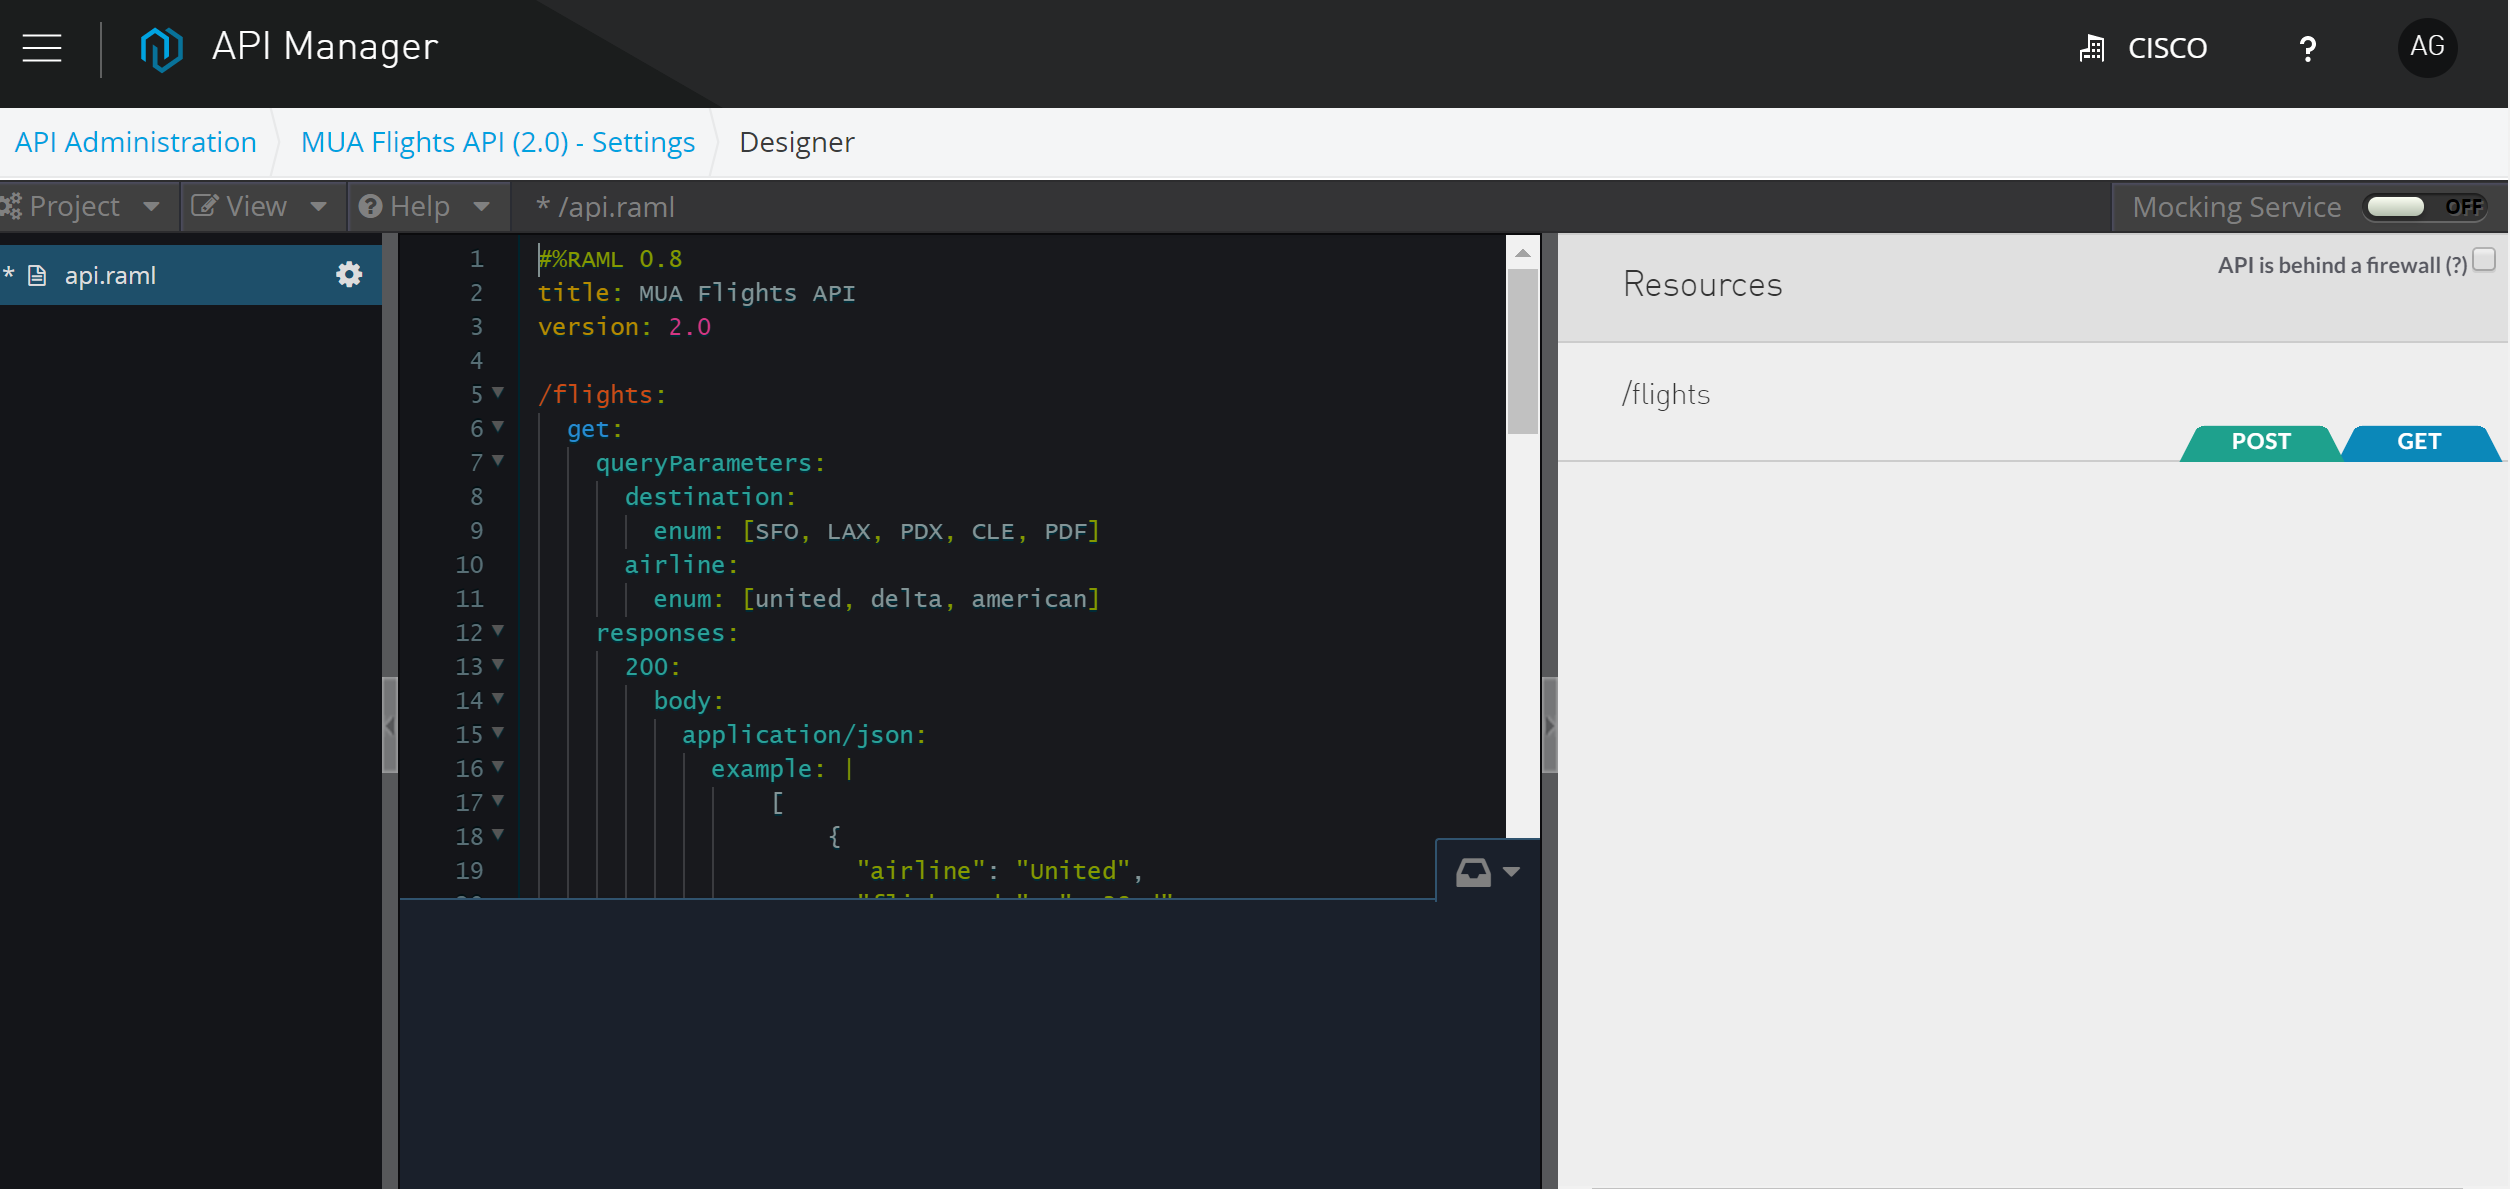Click the POST method badge for /flights
2510x1189 pixels.
coord(2260,442)
